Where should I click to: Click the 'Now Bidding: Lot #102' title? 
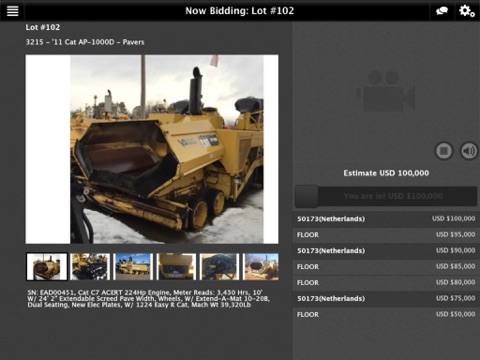[x=240, y=11]
